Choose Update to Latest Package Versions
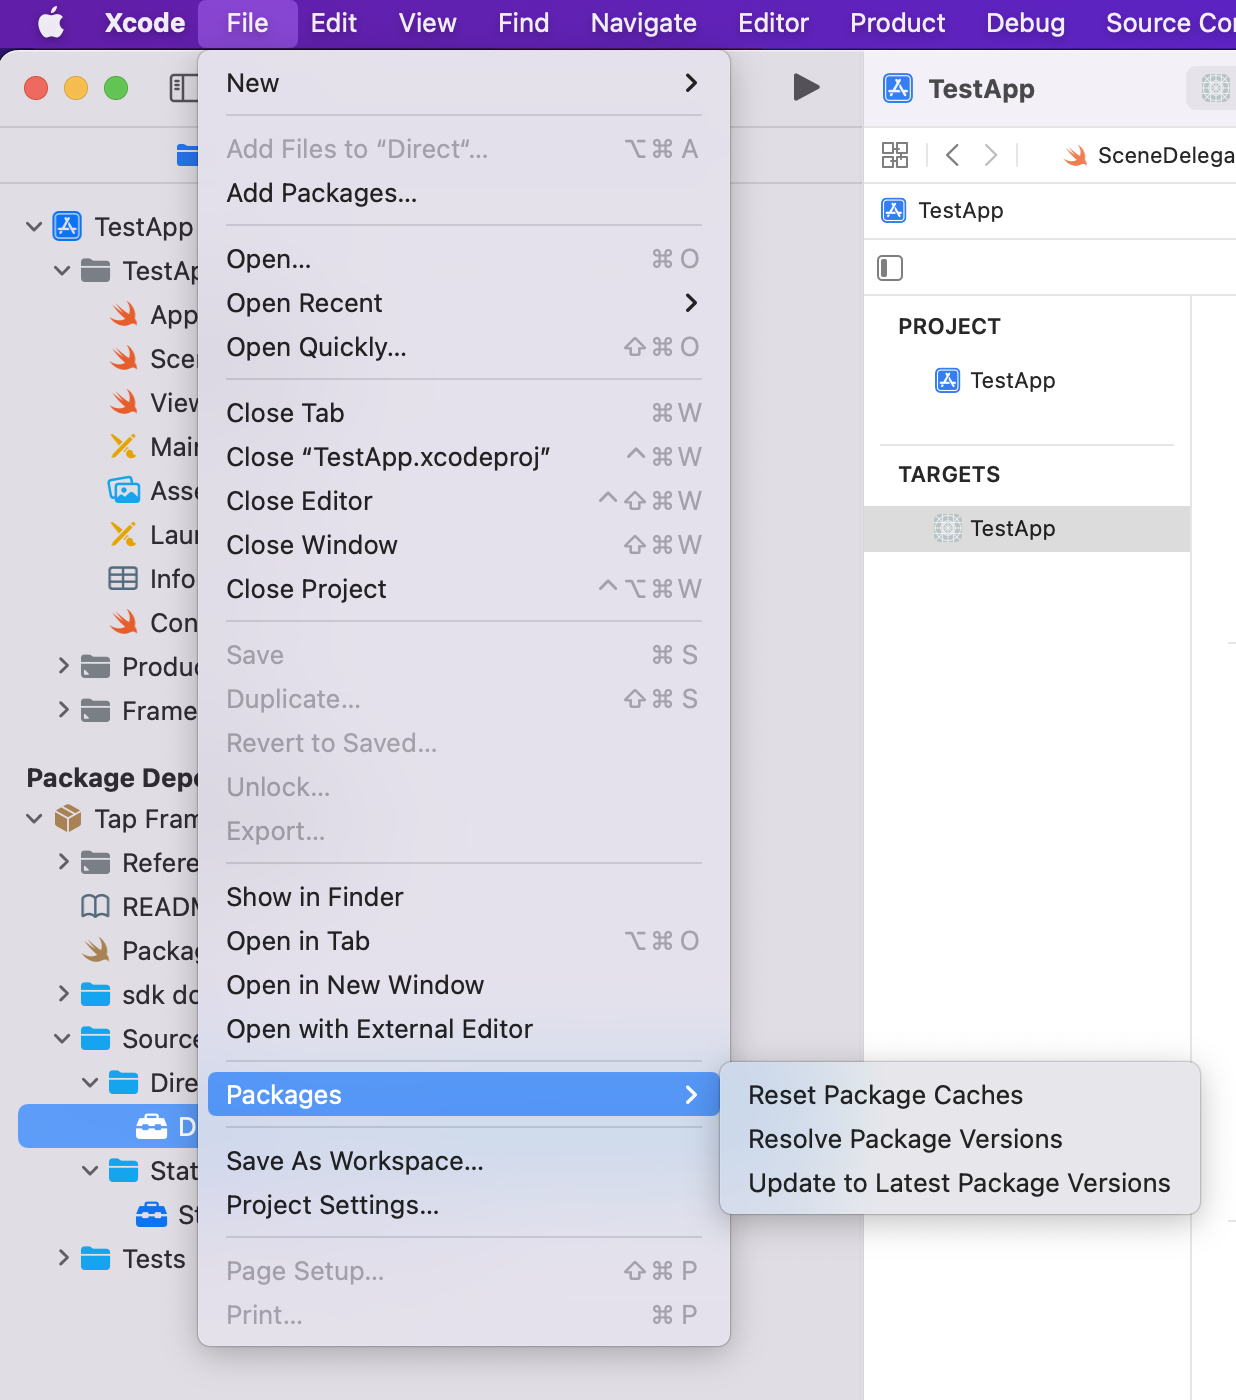The width and height of the screenshot is (1236, 1400). pos(960,1183)
